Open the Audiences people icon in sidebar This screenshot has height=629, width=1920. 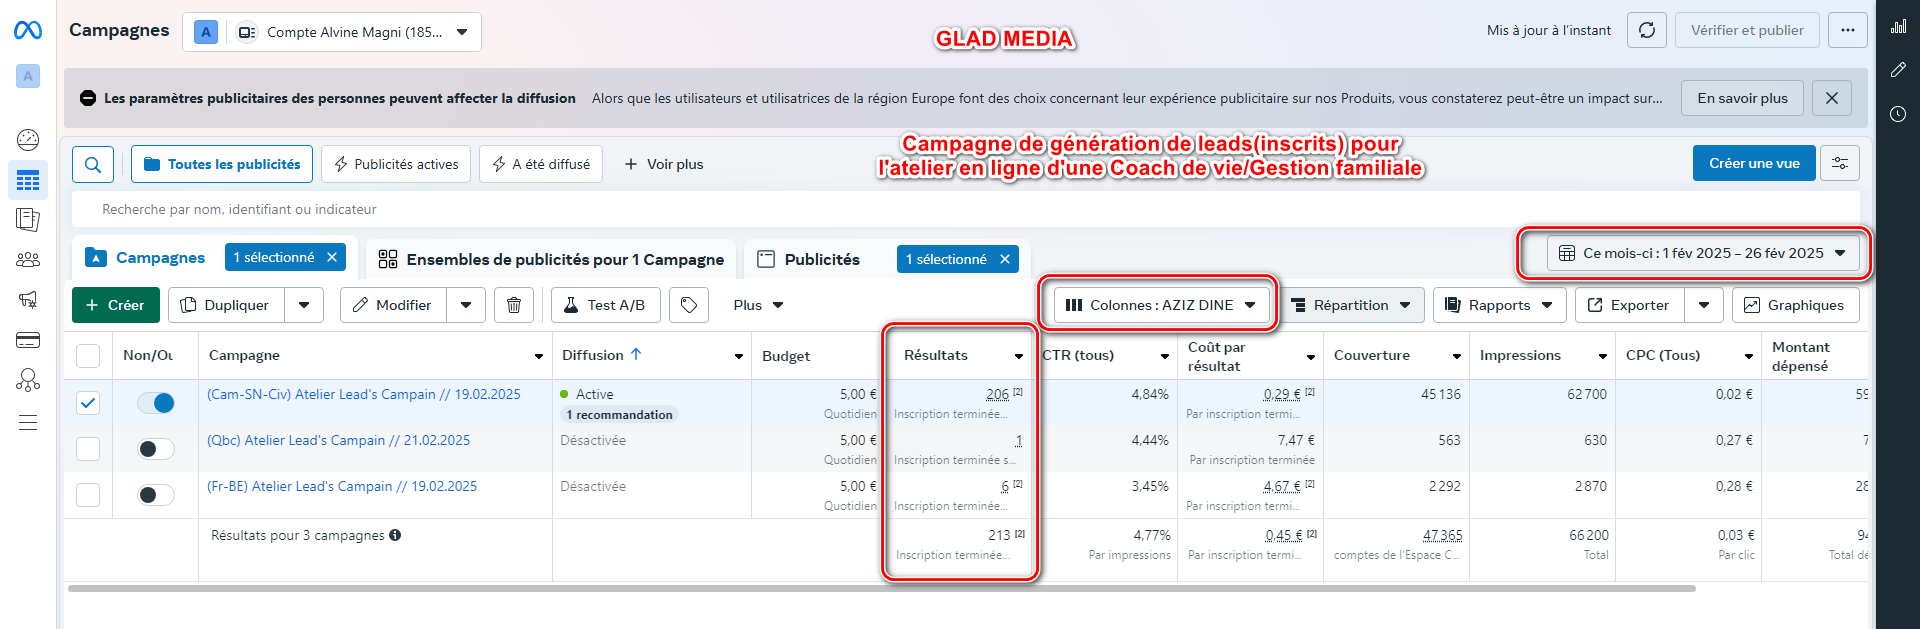[x=28, y=260]
